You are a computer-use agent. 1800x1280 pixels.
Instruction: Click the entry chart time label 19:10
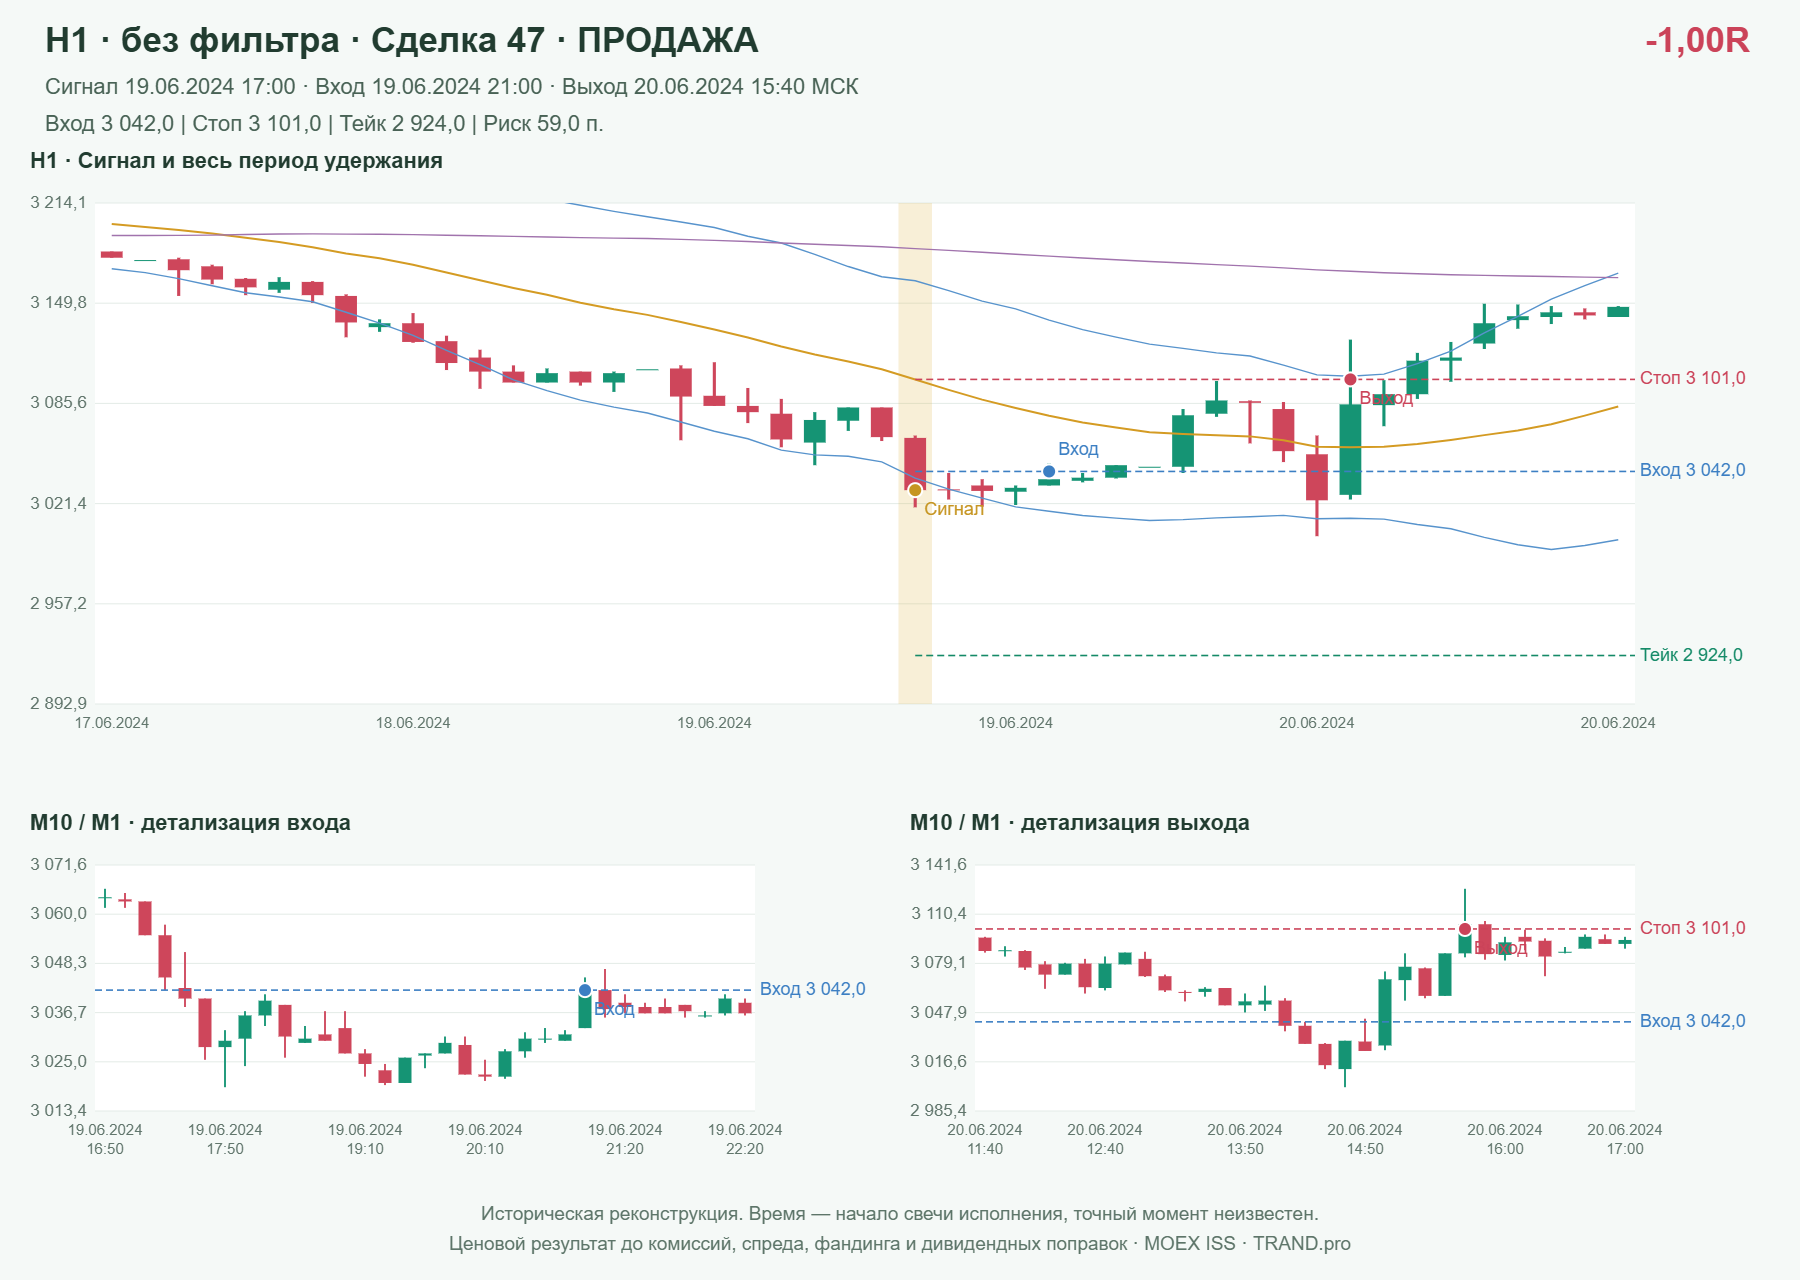(365, 1149)
